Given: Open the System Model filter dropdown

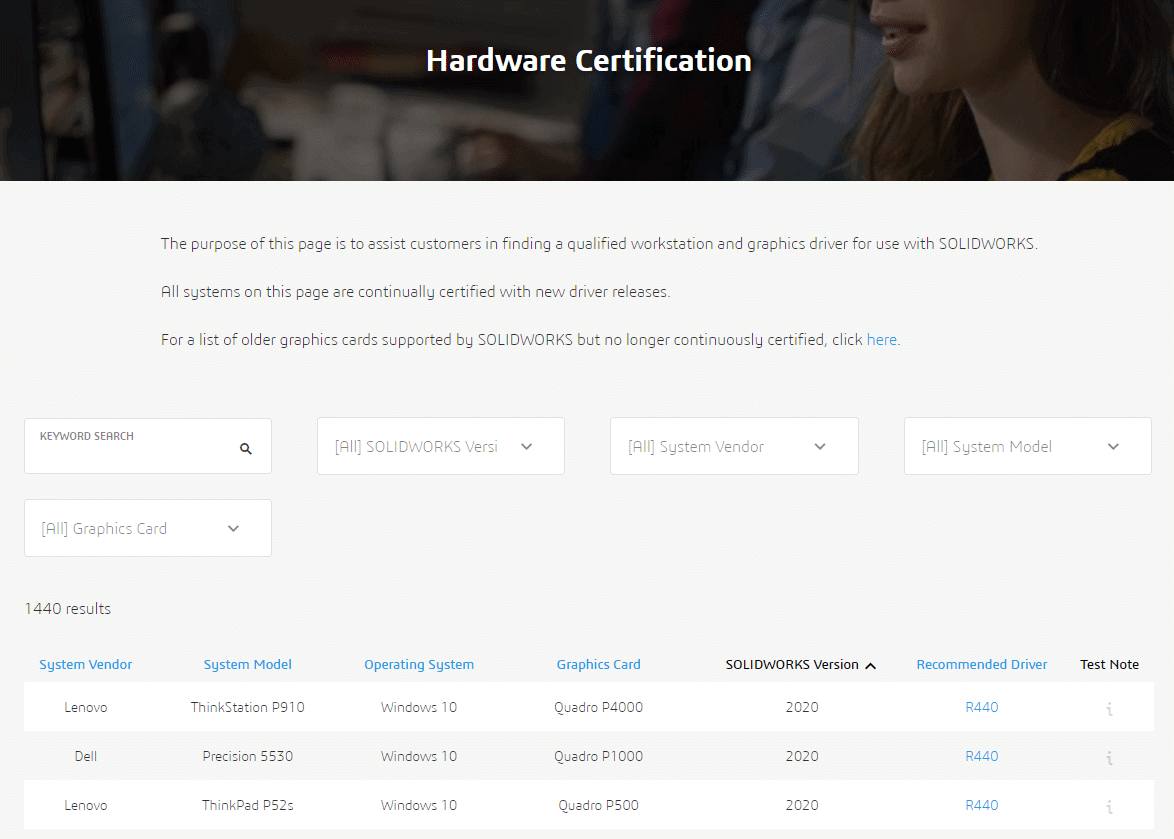Looking at the screenshot, I should 1027,446.
